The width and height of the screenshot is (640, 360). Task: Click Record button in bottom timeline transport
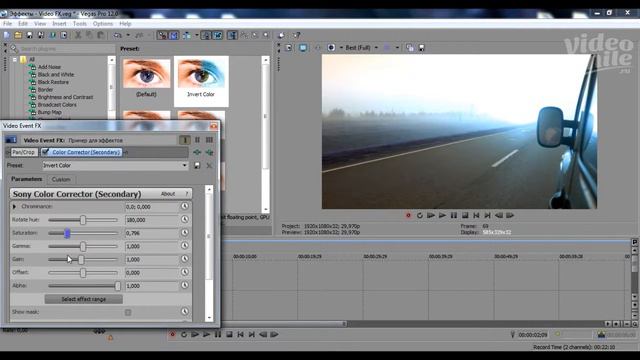click(172, 334)
